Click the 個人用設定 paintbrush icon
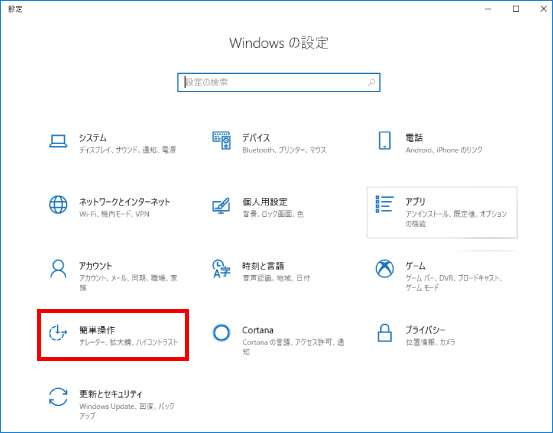The width and height of the screenshot is (553, 433). 221,206
